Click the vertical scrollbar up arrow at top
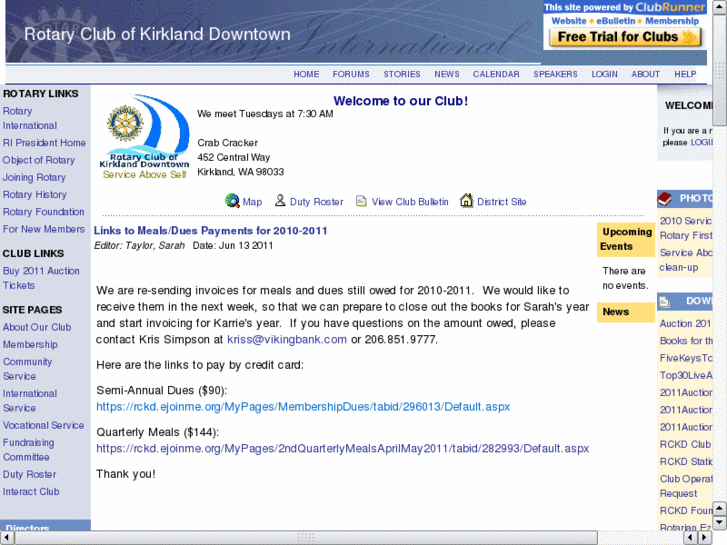 (719, 6)
